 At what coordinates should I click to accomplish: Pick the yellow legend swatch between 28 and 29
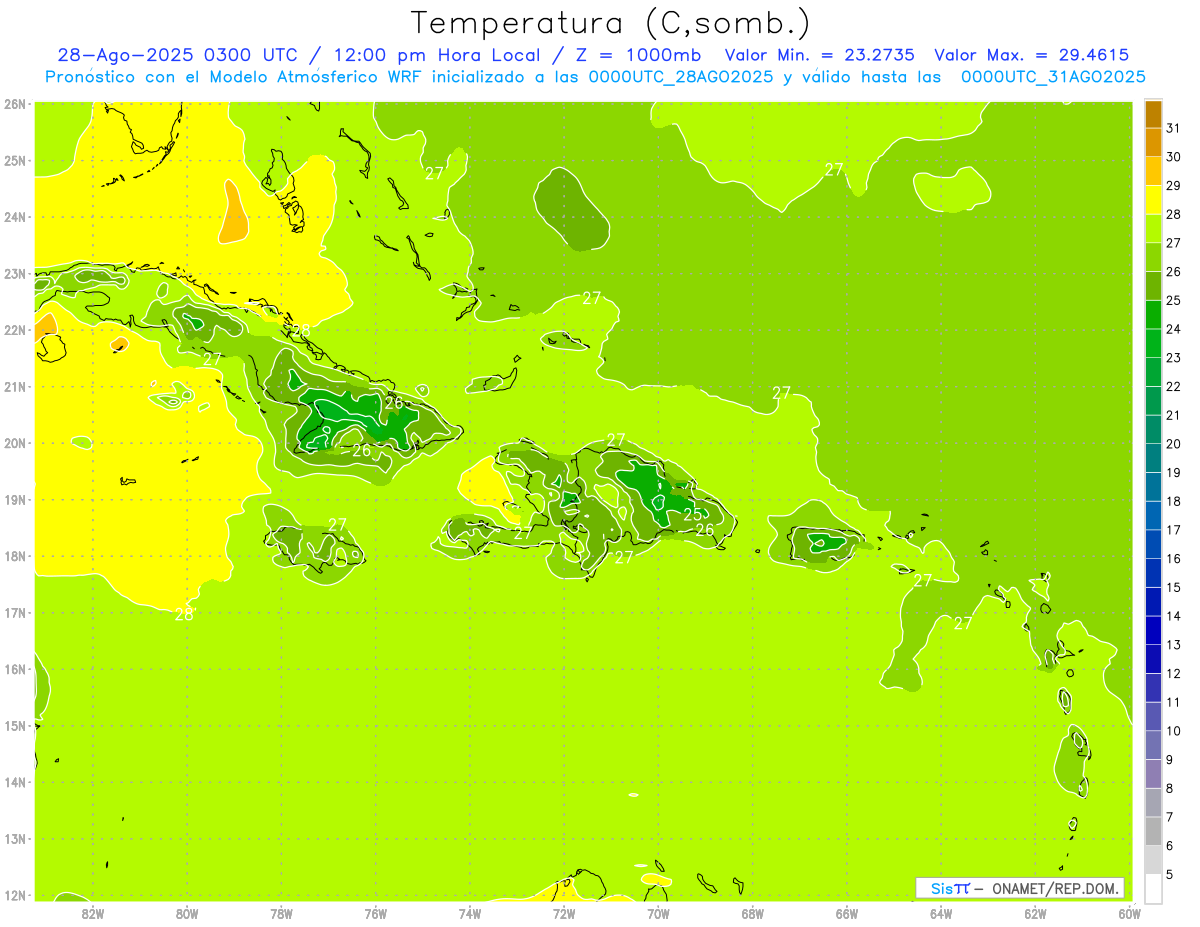click(x=1153, y=200)
